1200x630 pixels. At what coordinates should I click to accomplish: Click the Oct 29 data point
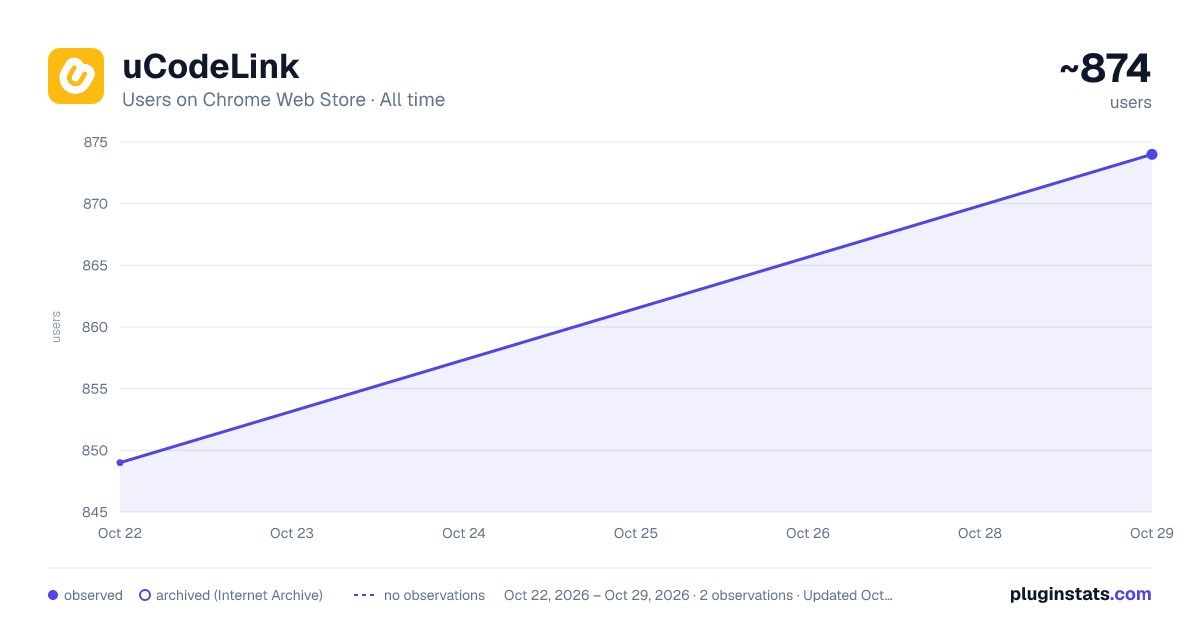tap(1152, 154)
